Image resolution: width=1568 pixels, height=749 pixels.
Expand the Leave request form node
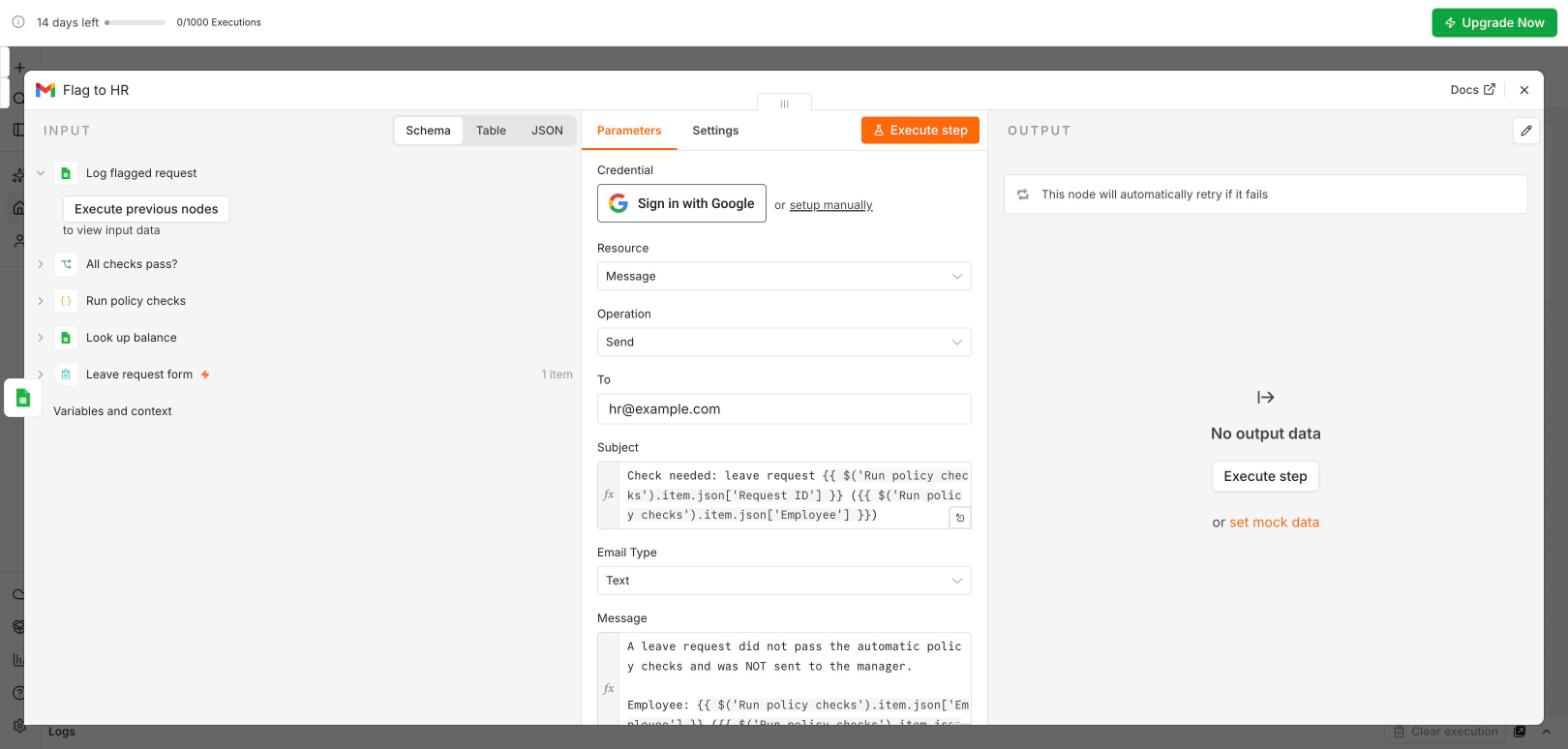click(x=41, y=374)
